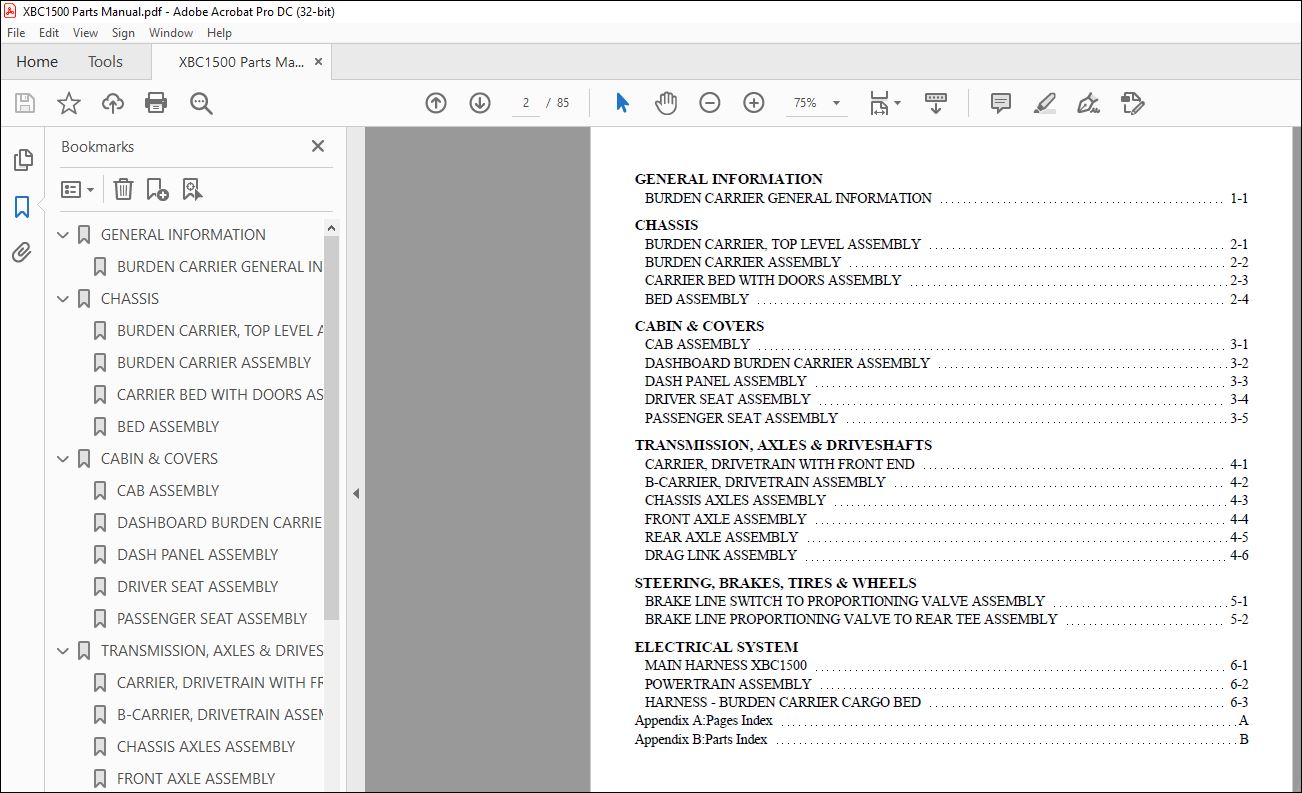This screenshot has height=793, width=1302.
Task: Collapse the navigation pane with the side arrow
Action: [355, 493]
